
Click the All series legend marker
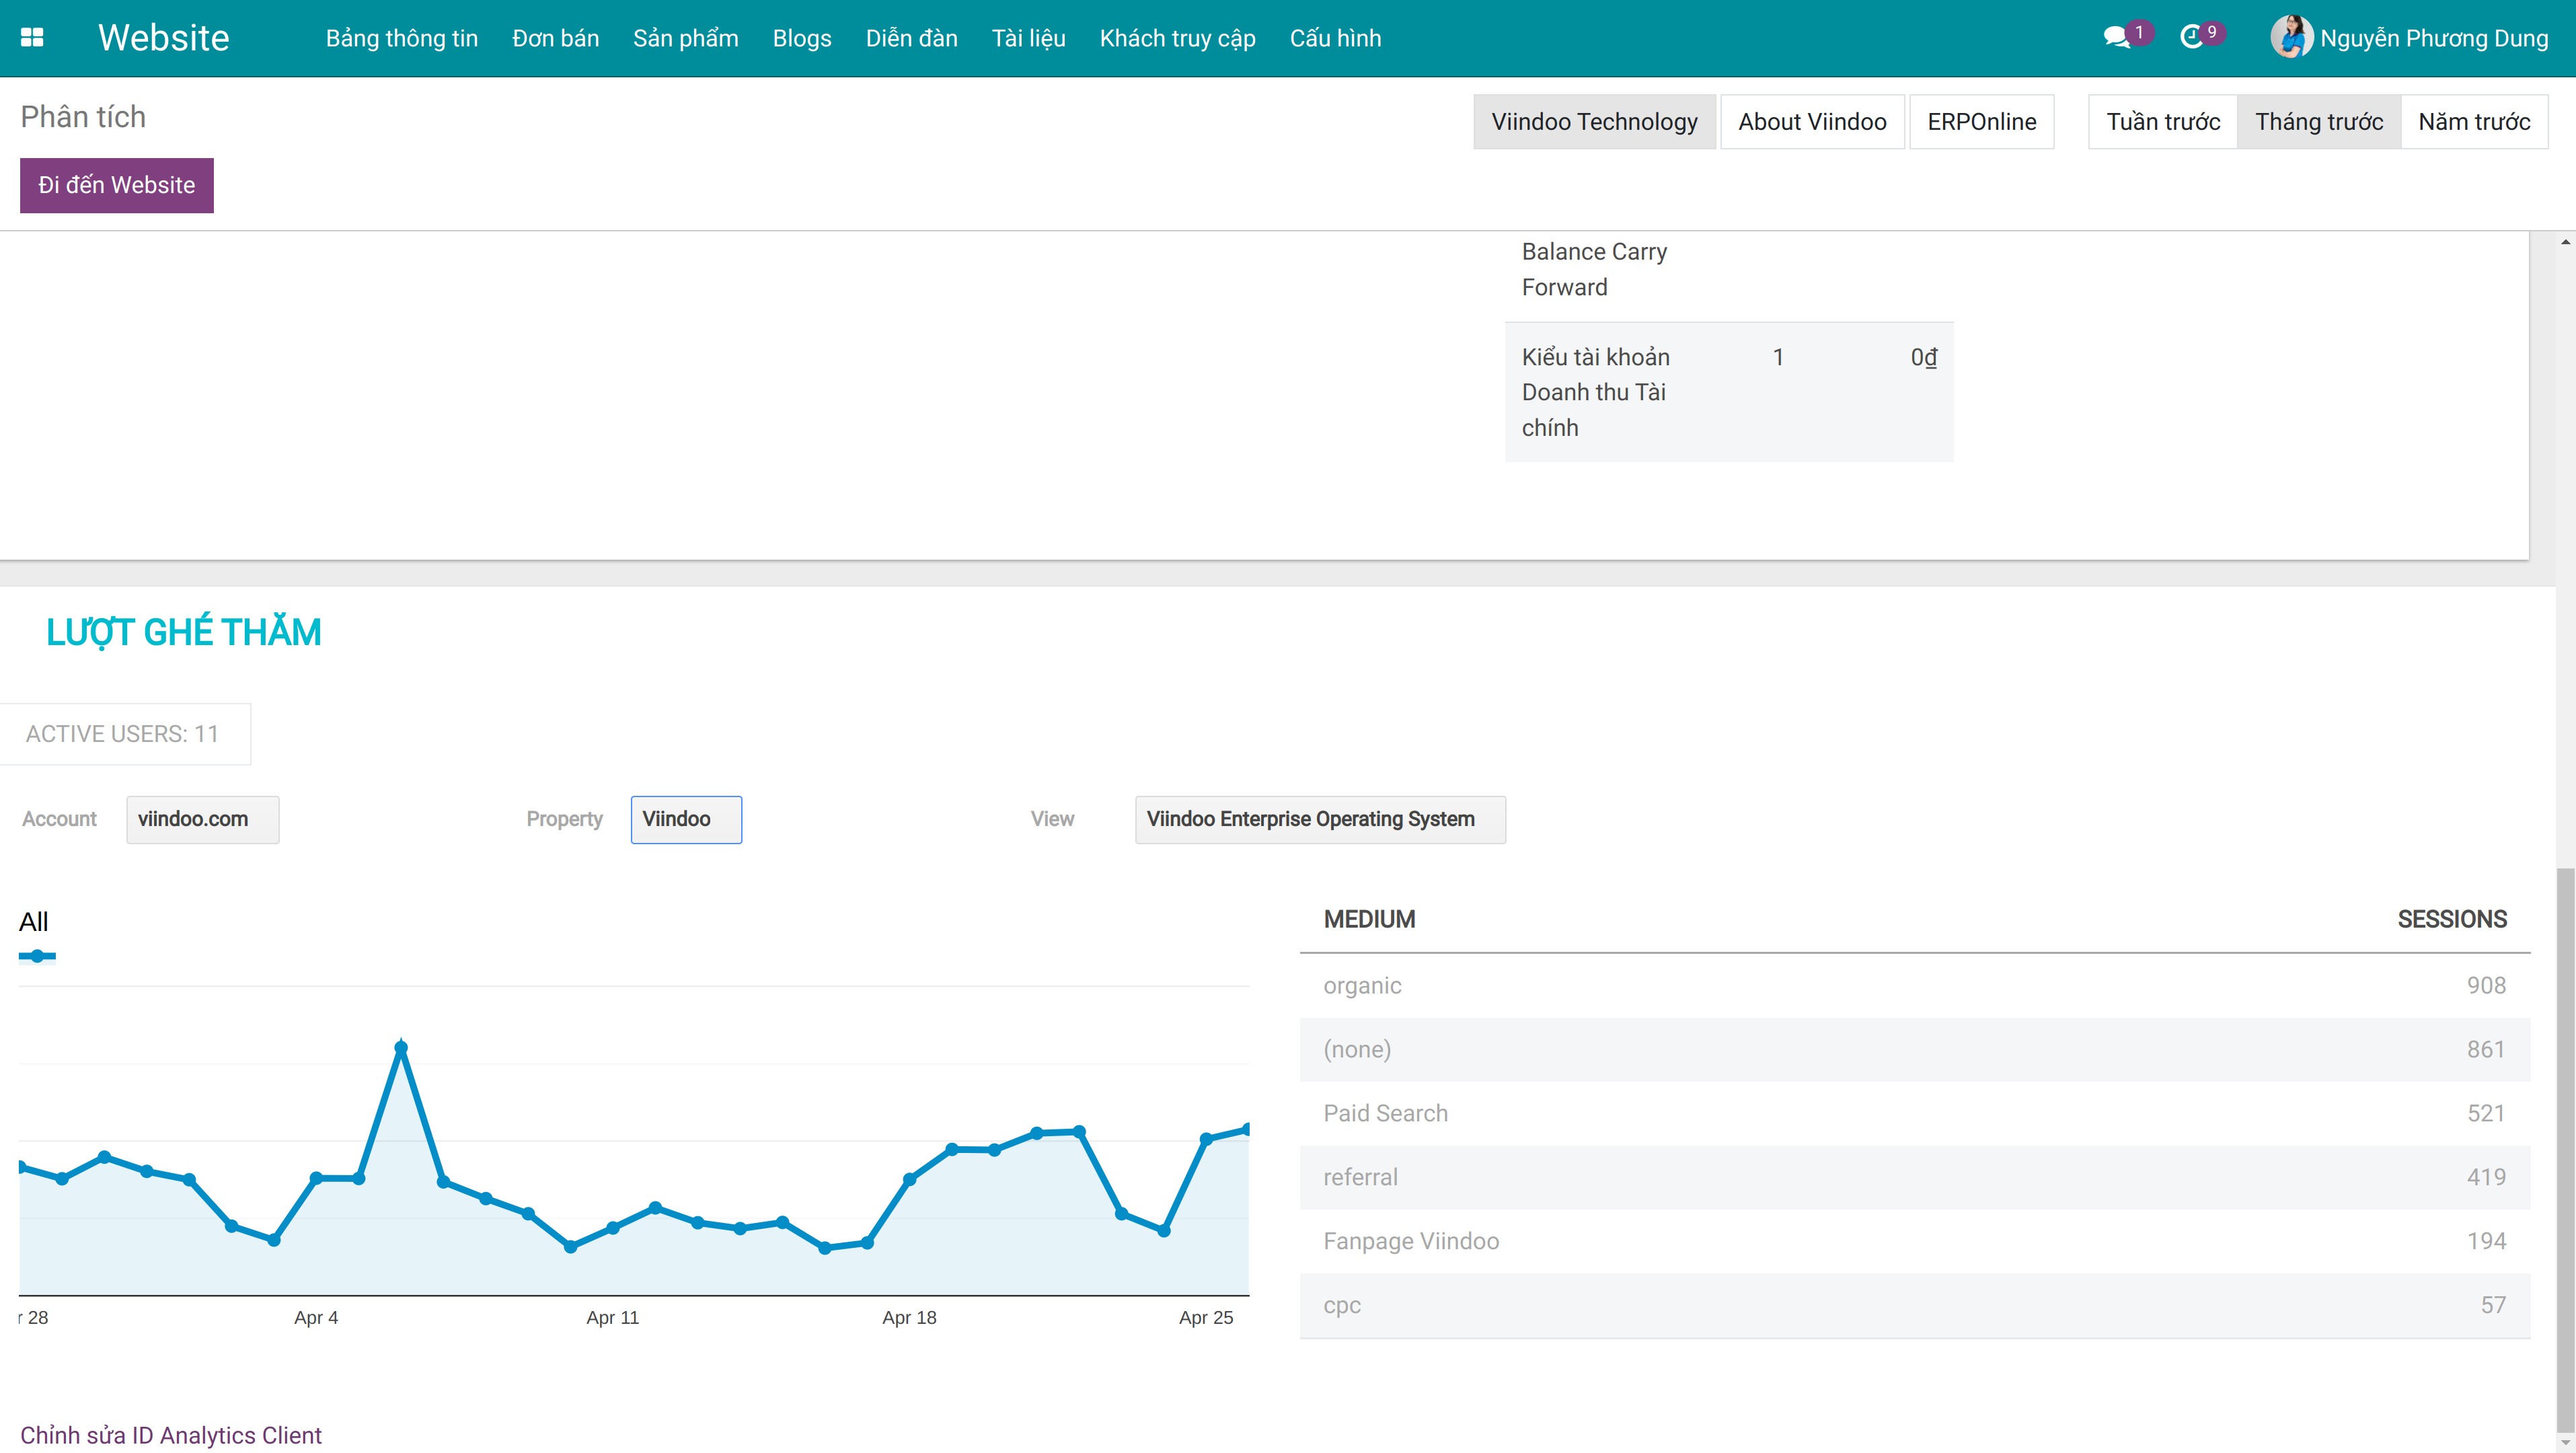[37, 956]
